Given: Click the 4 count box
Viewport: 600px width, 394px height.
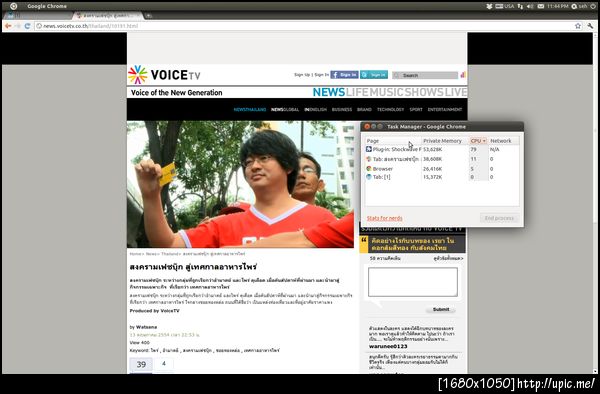Looking at the screenshot, I should 164,363.
